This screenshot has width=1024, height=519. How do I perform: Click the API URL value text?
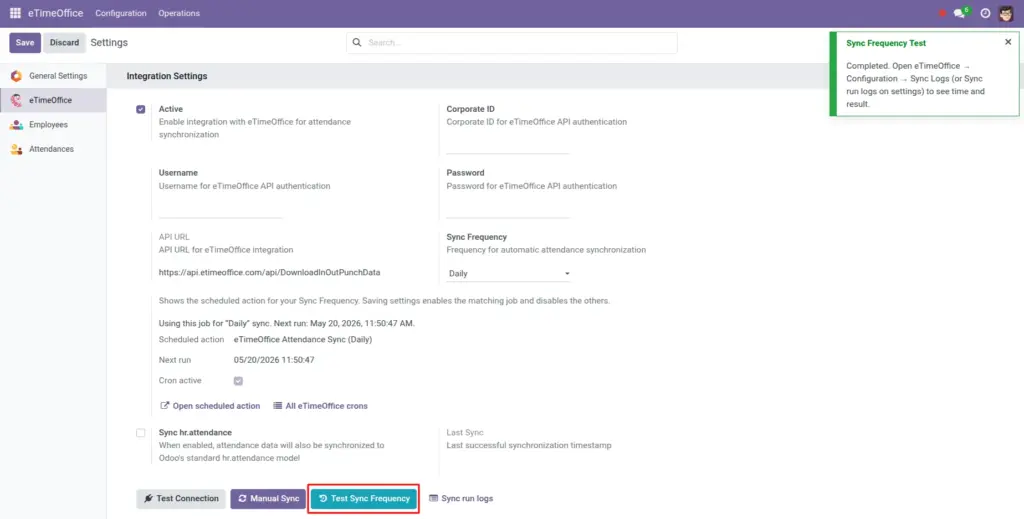[270, 273]
